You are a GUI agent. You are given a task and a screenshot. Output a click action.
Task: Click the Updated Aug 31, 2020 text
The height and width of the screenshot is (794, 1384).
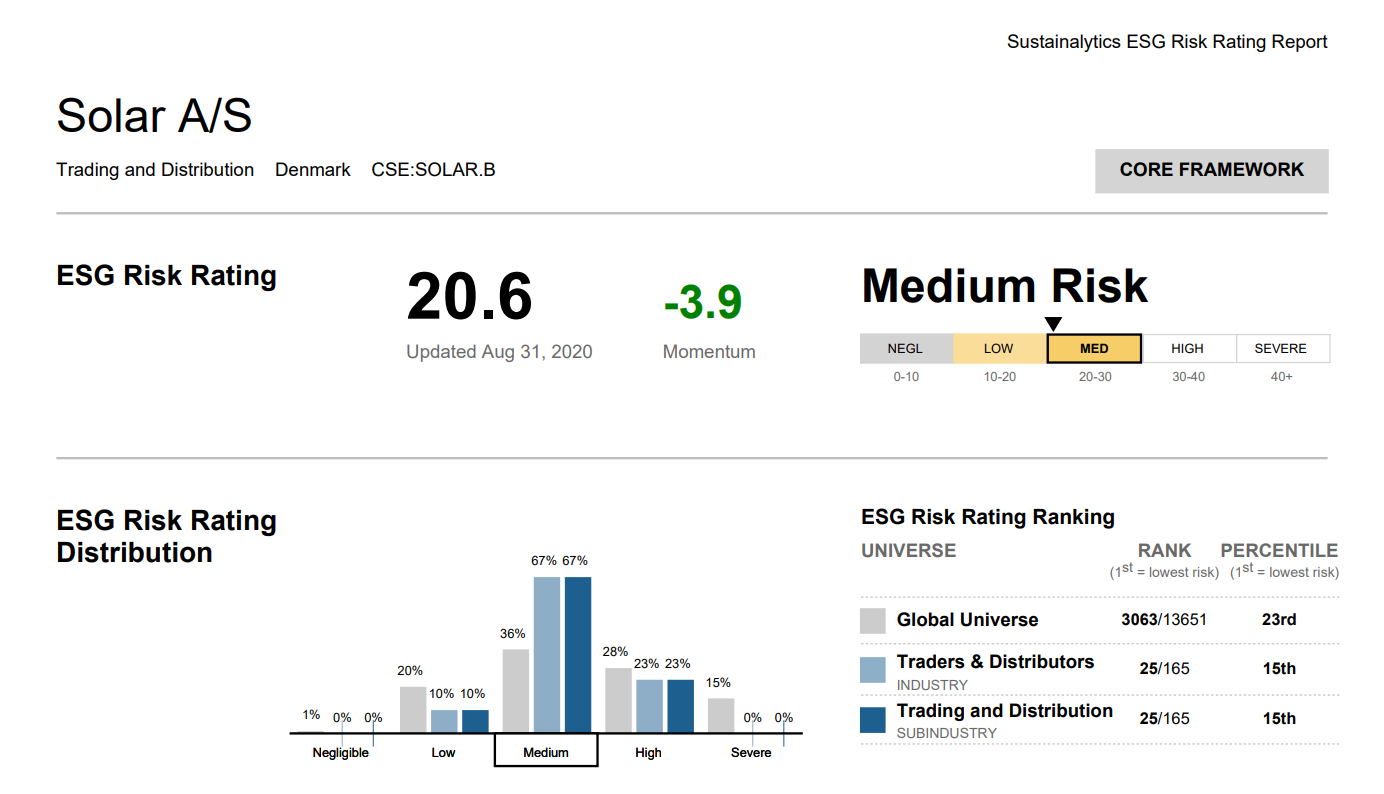coord(499,352)
